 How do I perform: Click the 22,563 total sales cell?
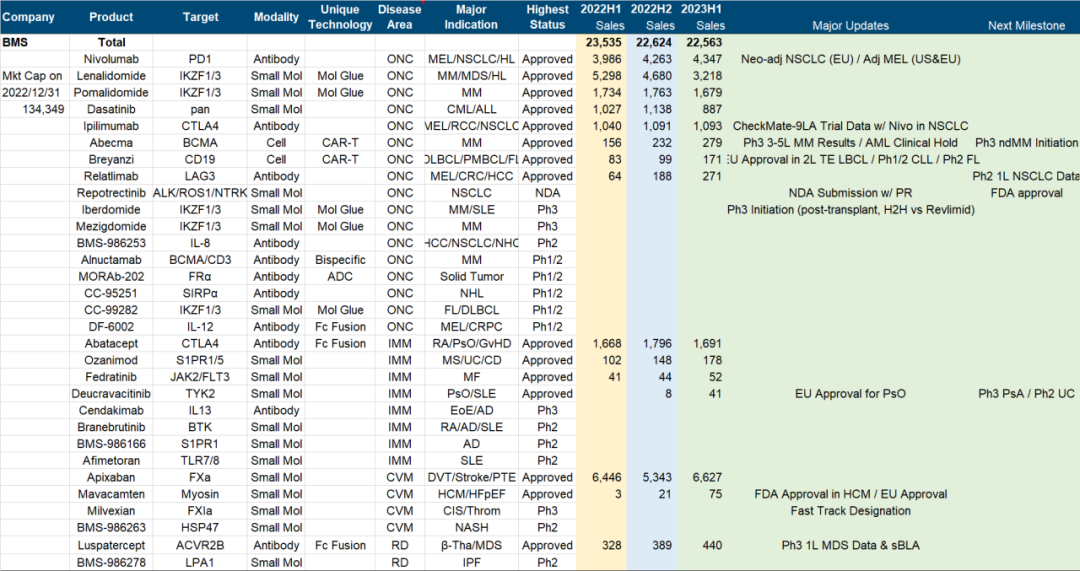coord(703,42)
